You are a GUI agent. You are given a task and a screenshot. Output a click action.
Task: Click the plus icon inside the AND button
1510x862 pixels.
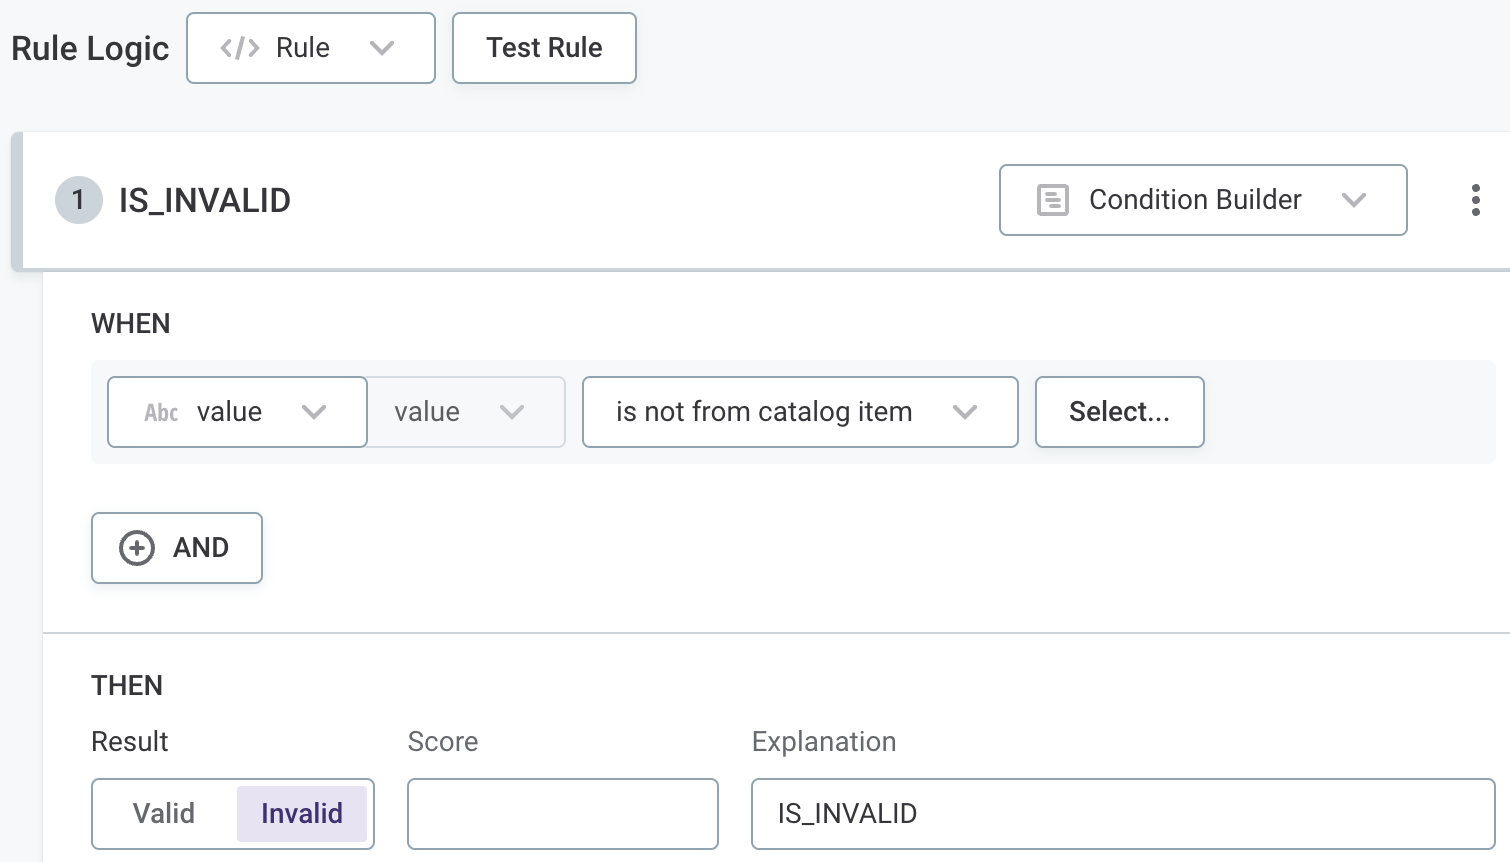[136, 548]
